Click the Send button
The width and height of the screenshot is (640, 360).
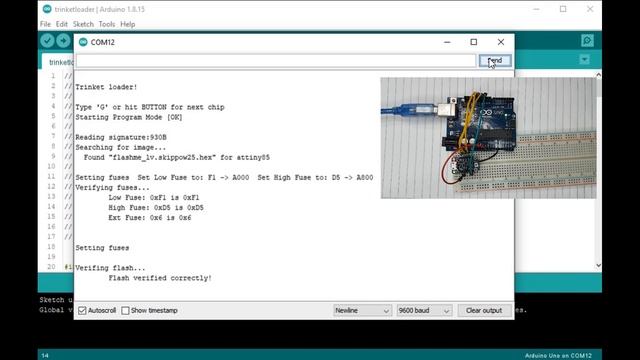(495, 61)
